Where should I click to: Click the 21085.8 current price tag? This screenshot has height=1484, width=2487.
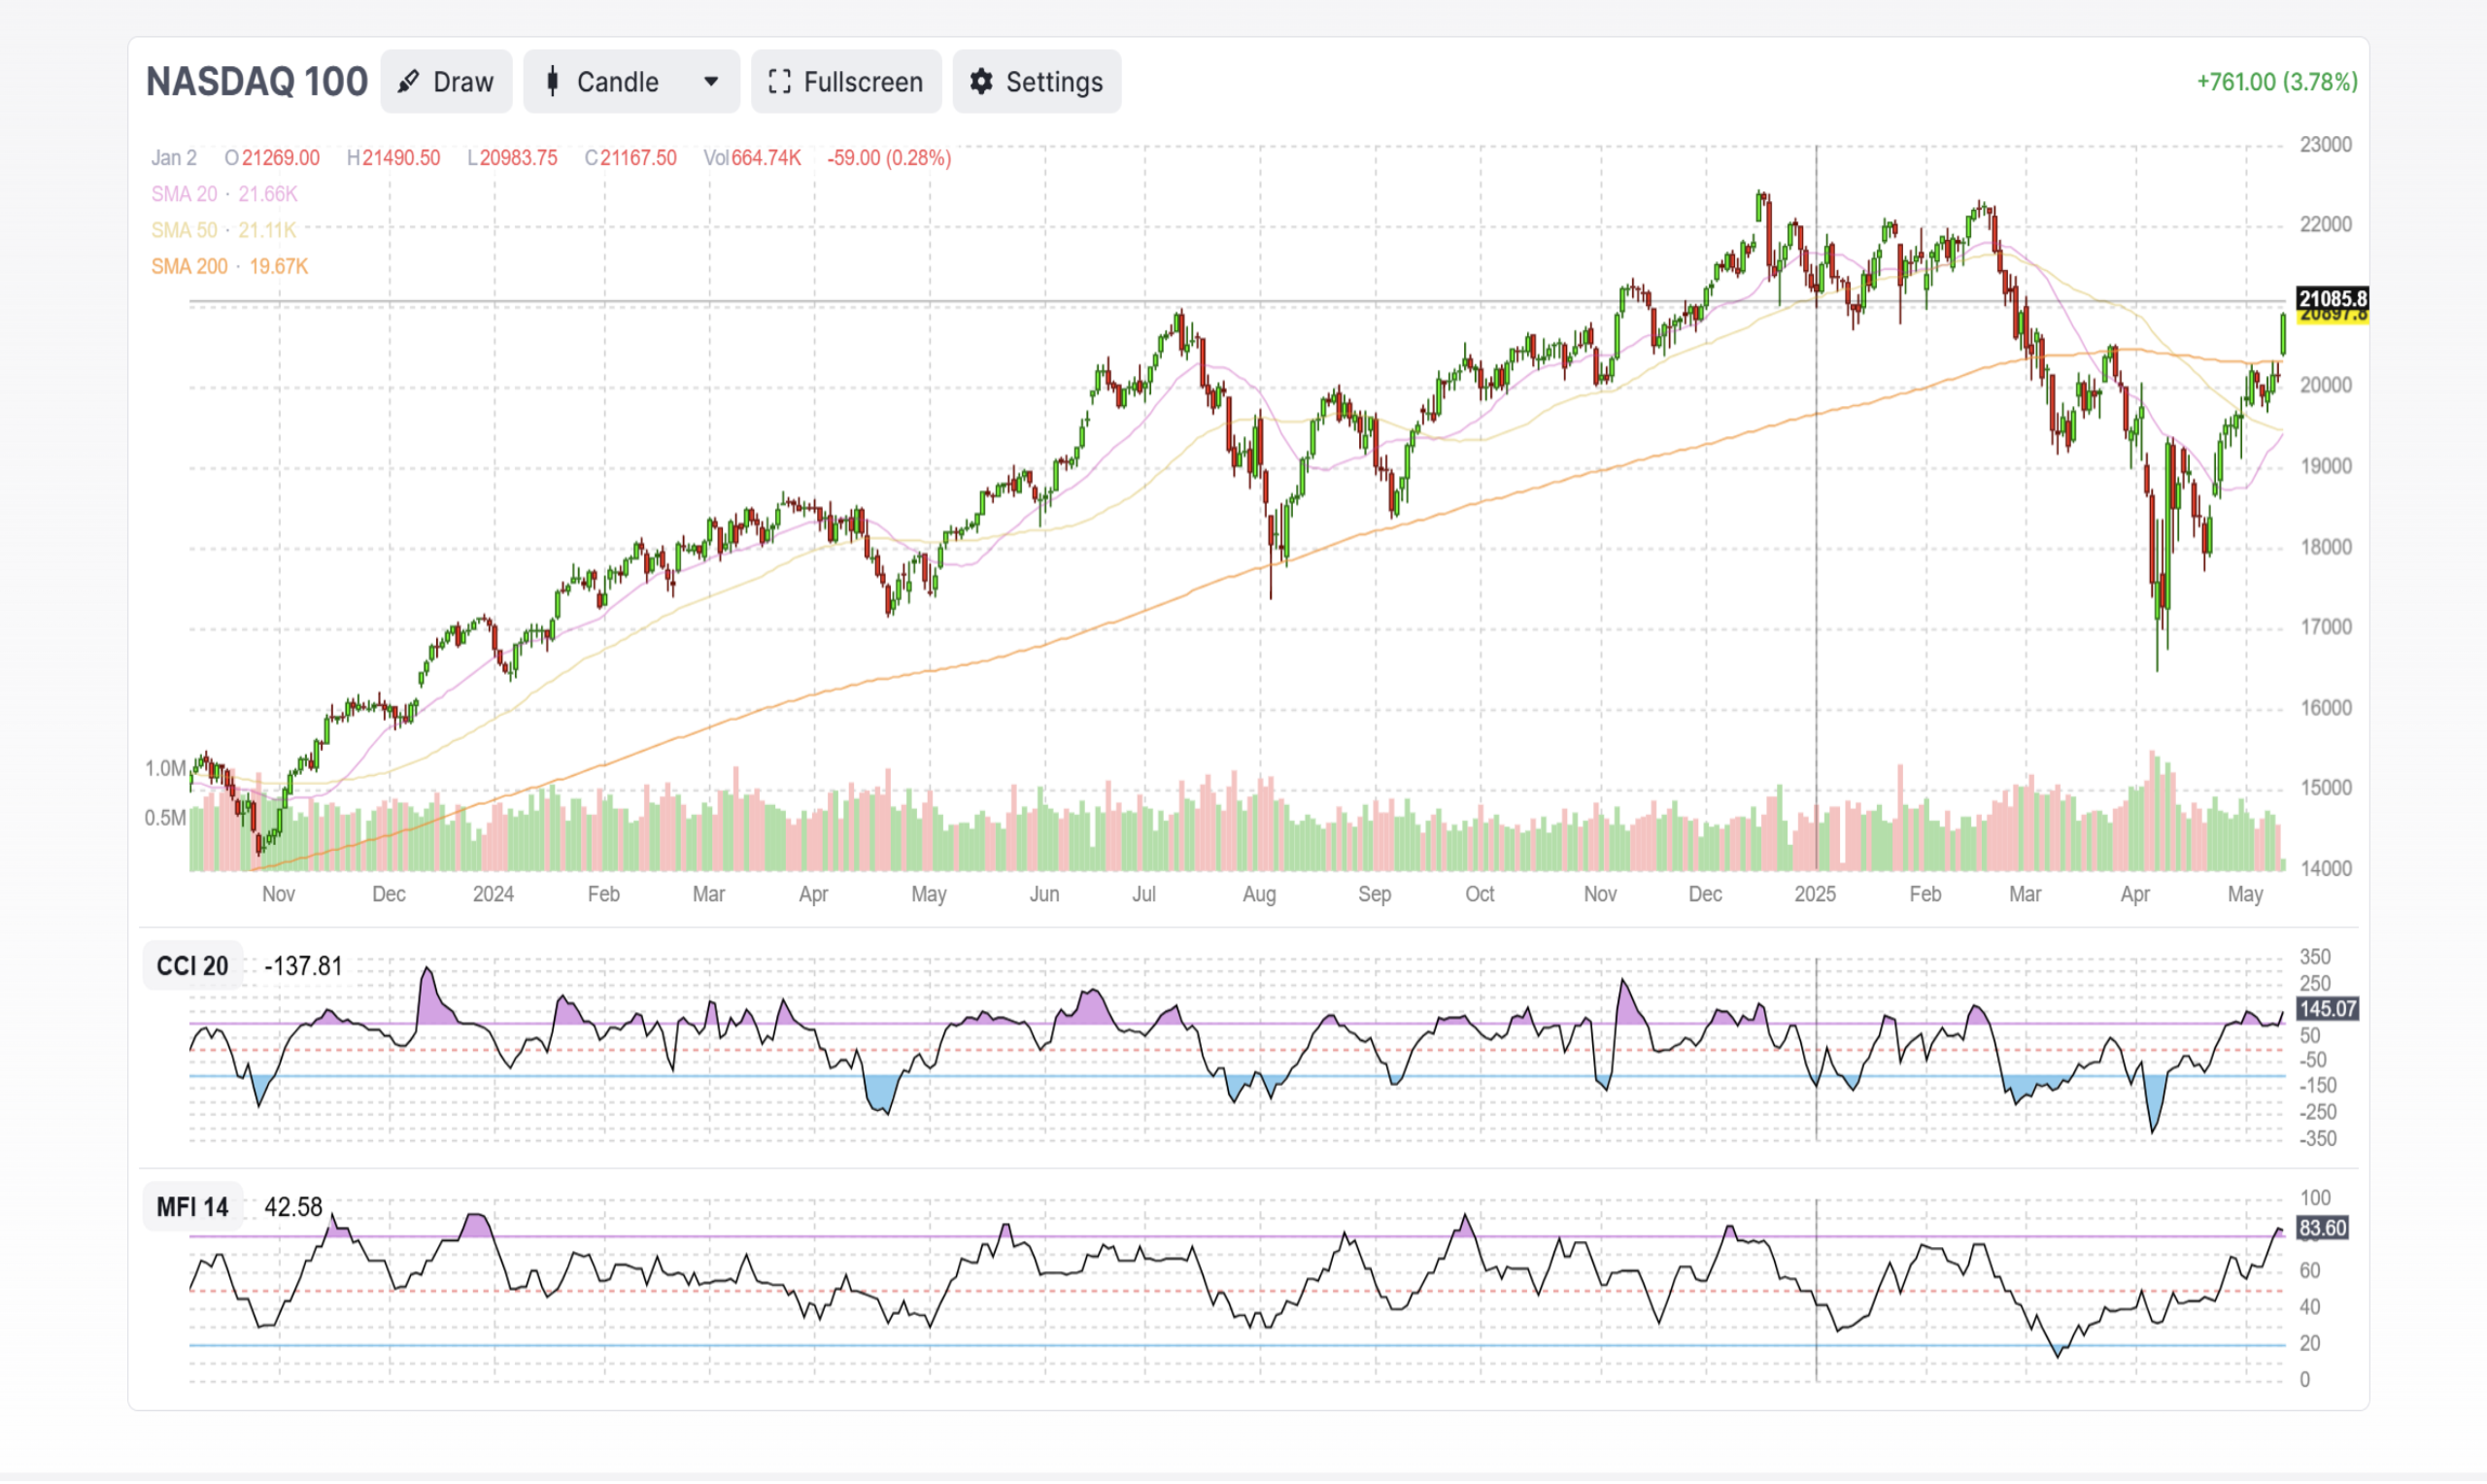pos(2332,298)
